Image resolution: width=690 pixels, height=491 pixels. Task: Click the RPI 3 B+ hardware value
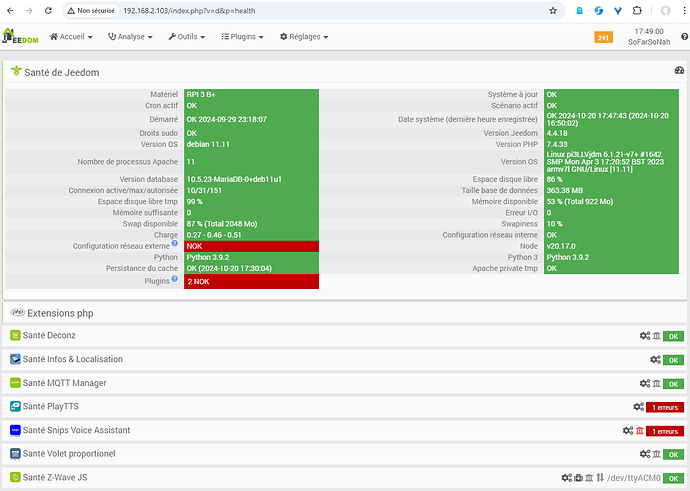(201, 95)
